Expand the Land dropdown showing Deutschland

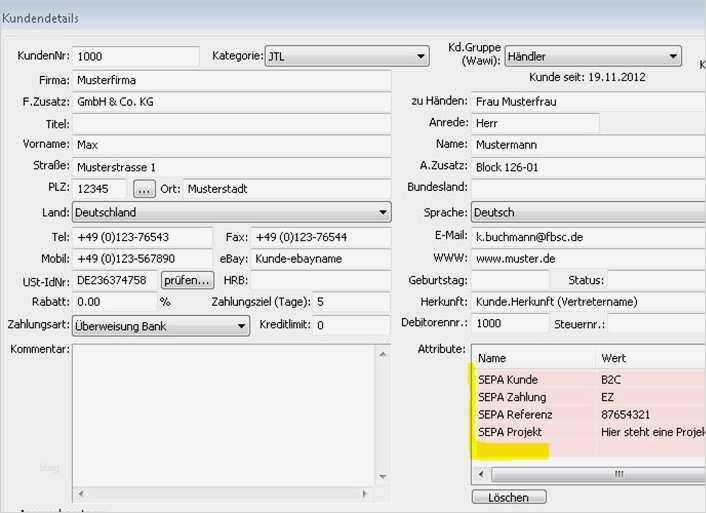coord(231,212)
